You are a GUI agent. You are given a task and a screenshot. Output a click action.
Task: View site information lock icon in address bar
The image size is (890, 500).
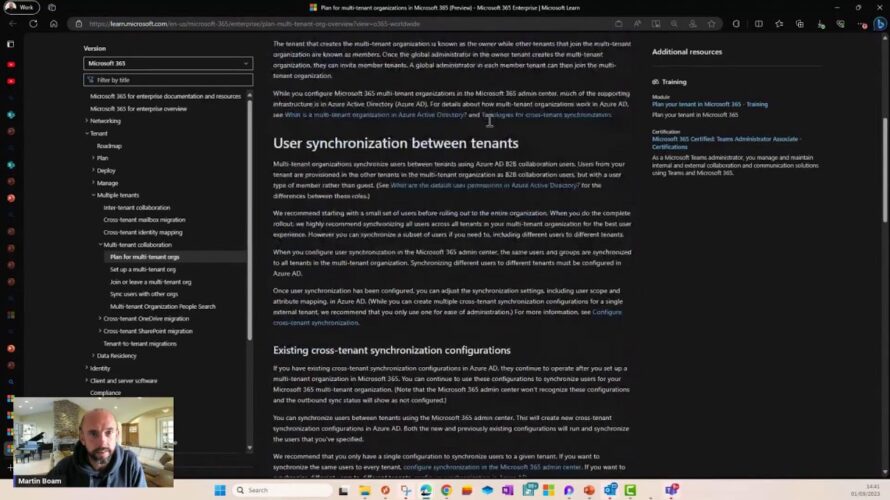79,24
